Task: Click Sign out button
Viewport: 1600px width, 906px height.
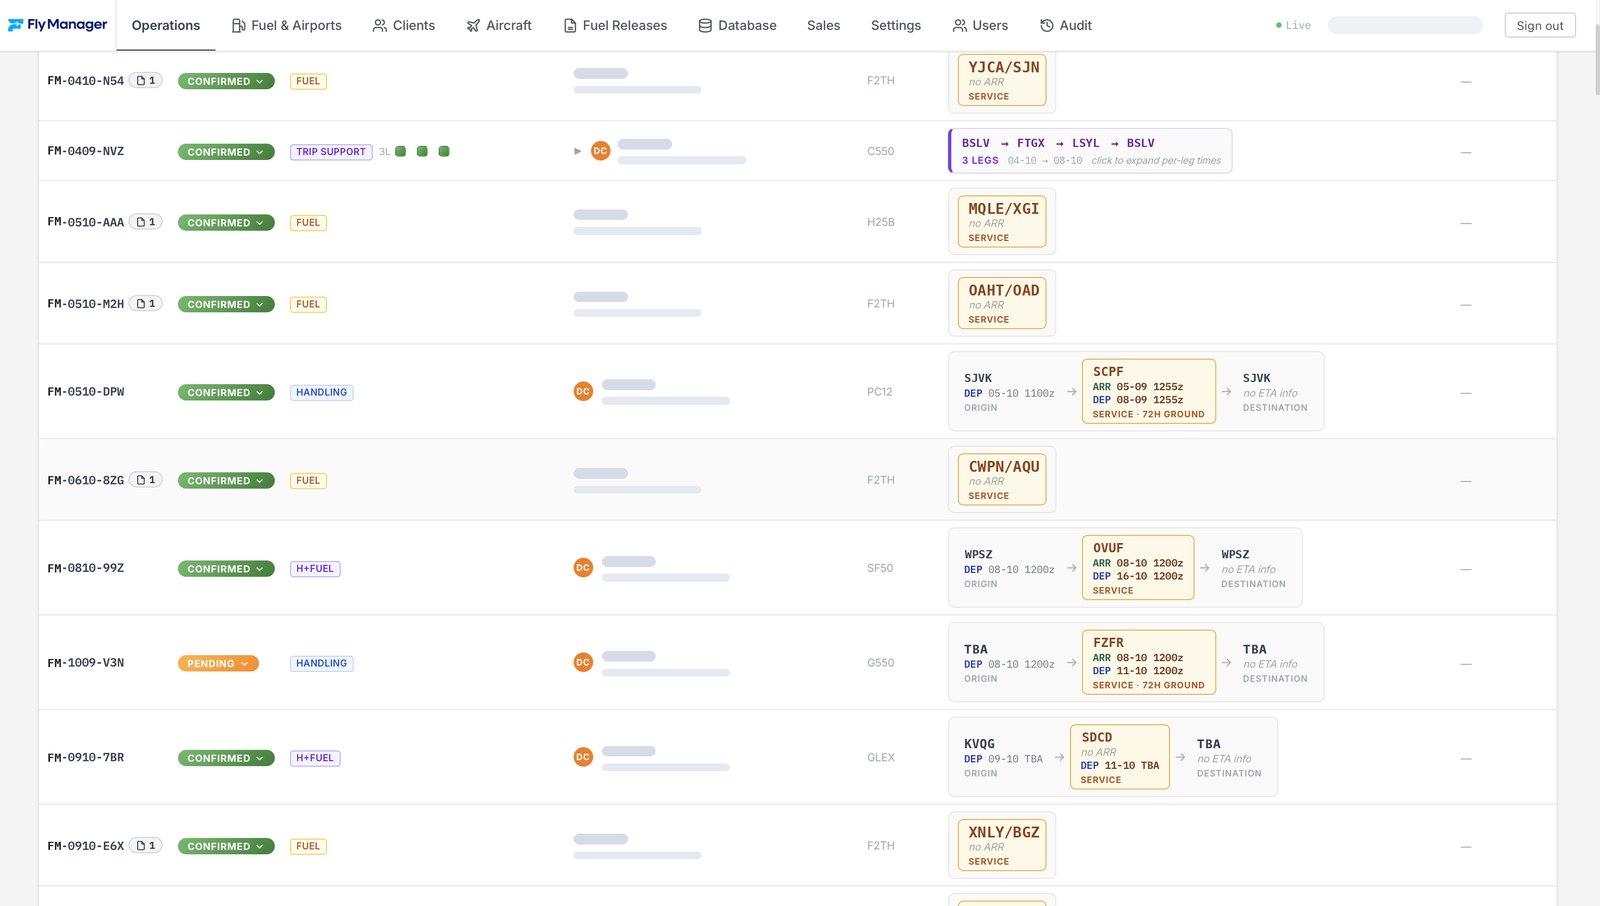Action: pos(1540,25)
